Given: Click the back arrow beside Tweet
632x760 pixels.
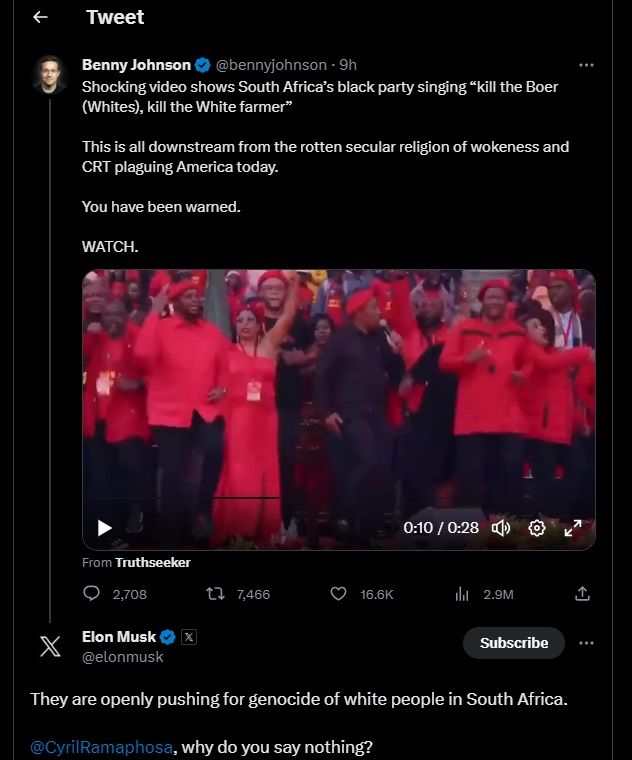Looking at the screenshot, I should [x=40, y=18].
